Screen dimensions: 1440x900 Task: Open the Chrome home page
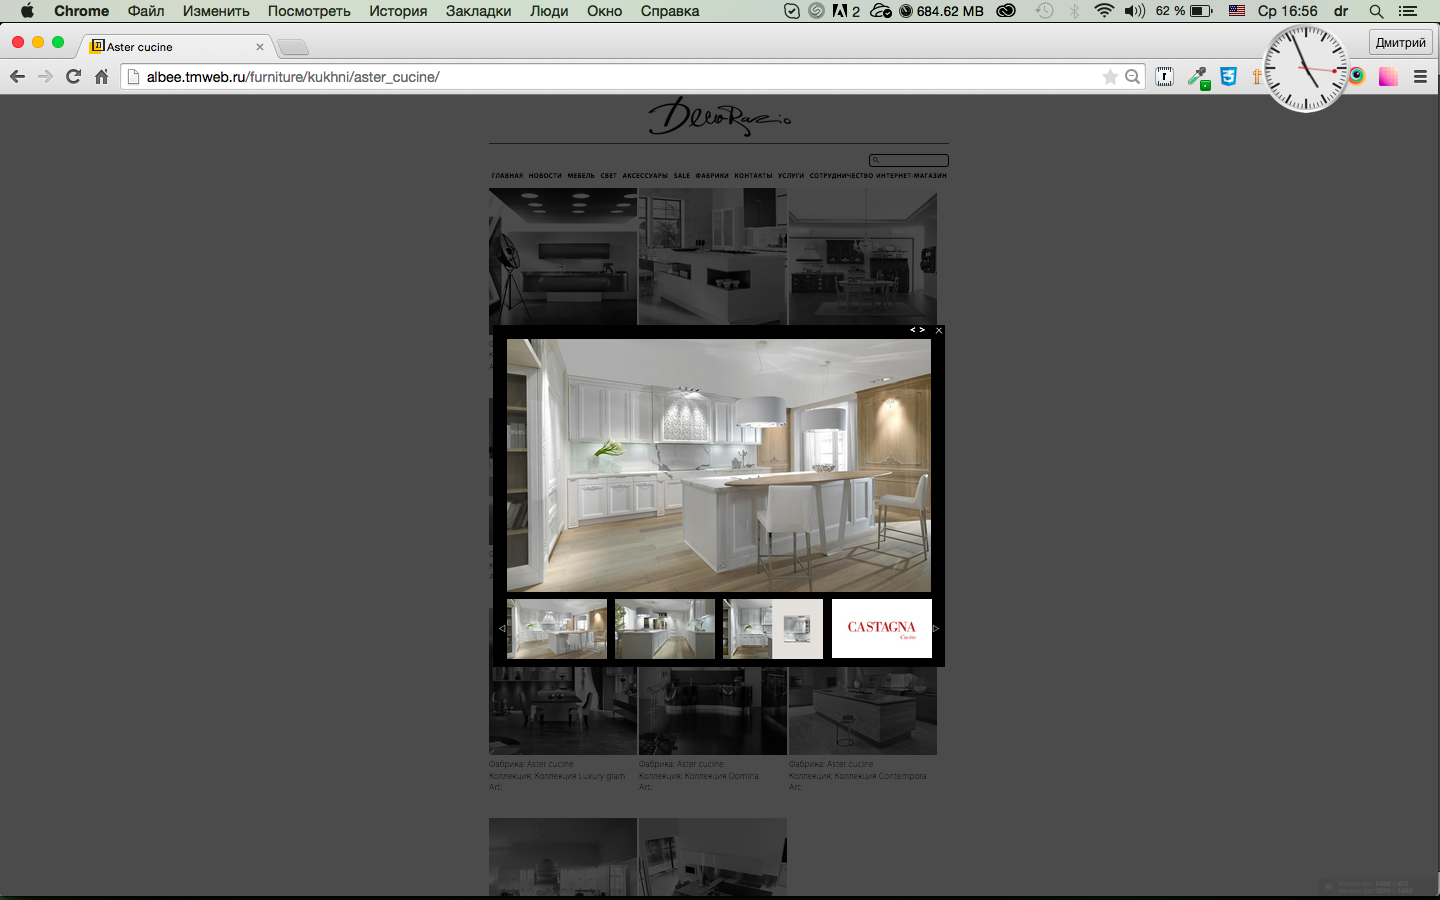pos(101,77)
